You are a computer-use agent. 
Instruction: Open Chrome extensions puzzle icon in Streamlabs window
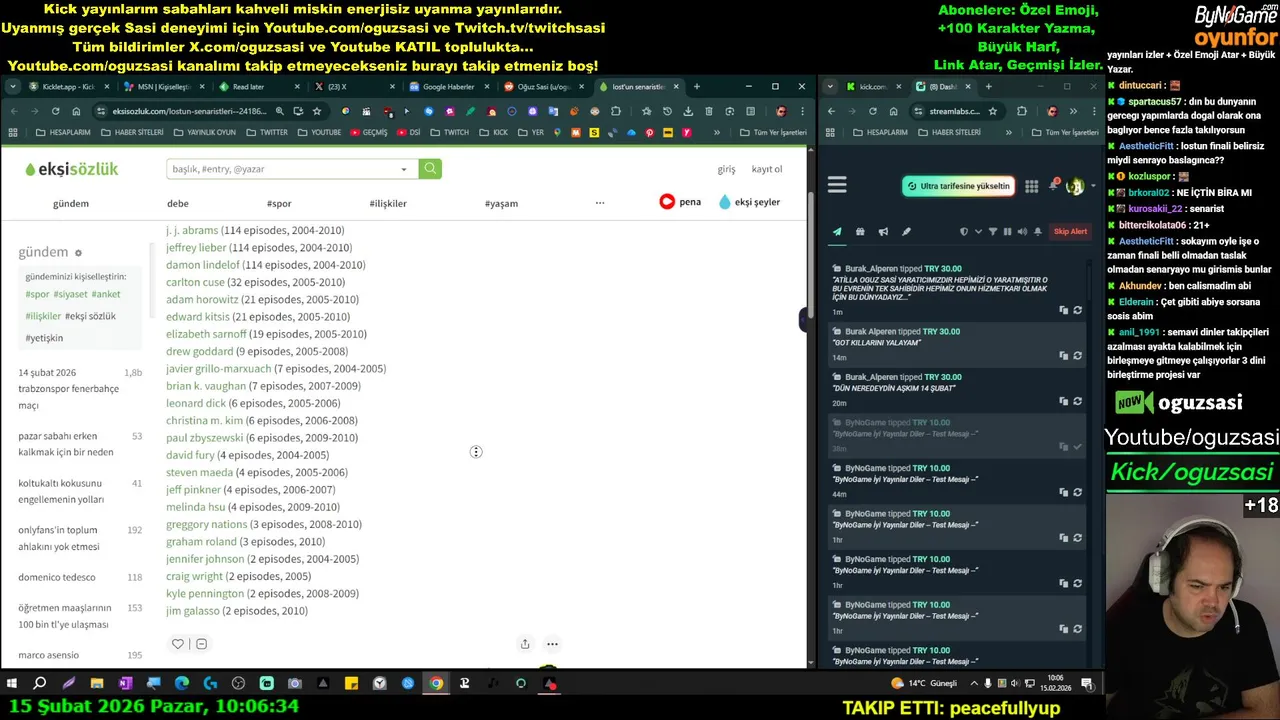(x=1021, y=111)
